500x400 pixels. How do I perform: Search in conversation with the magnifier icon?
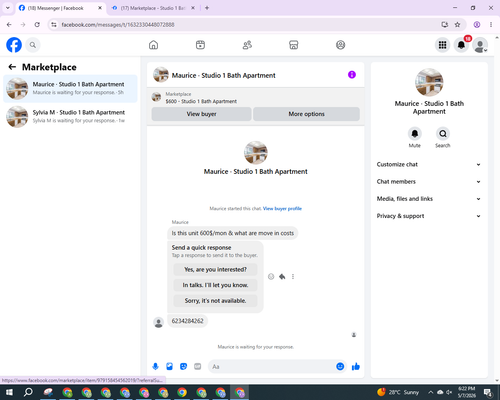443,134
